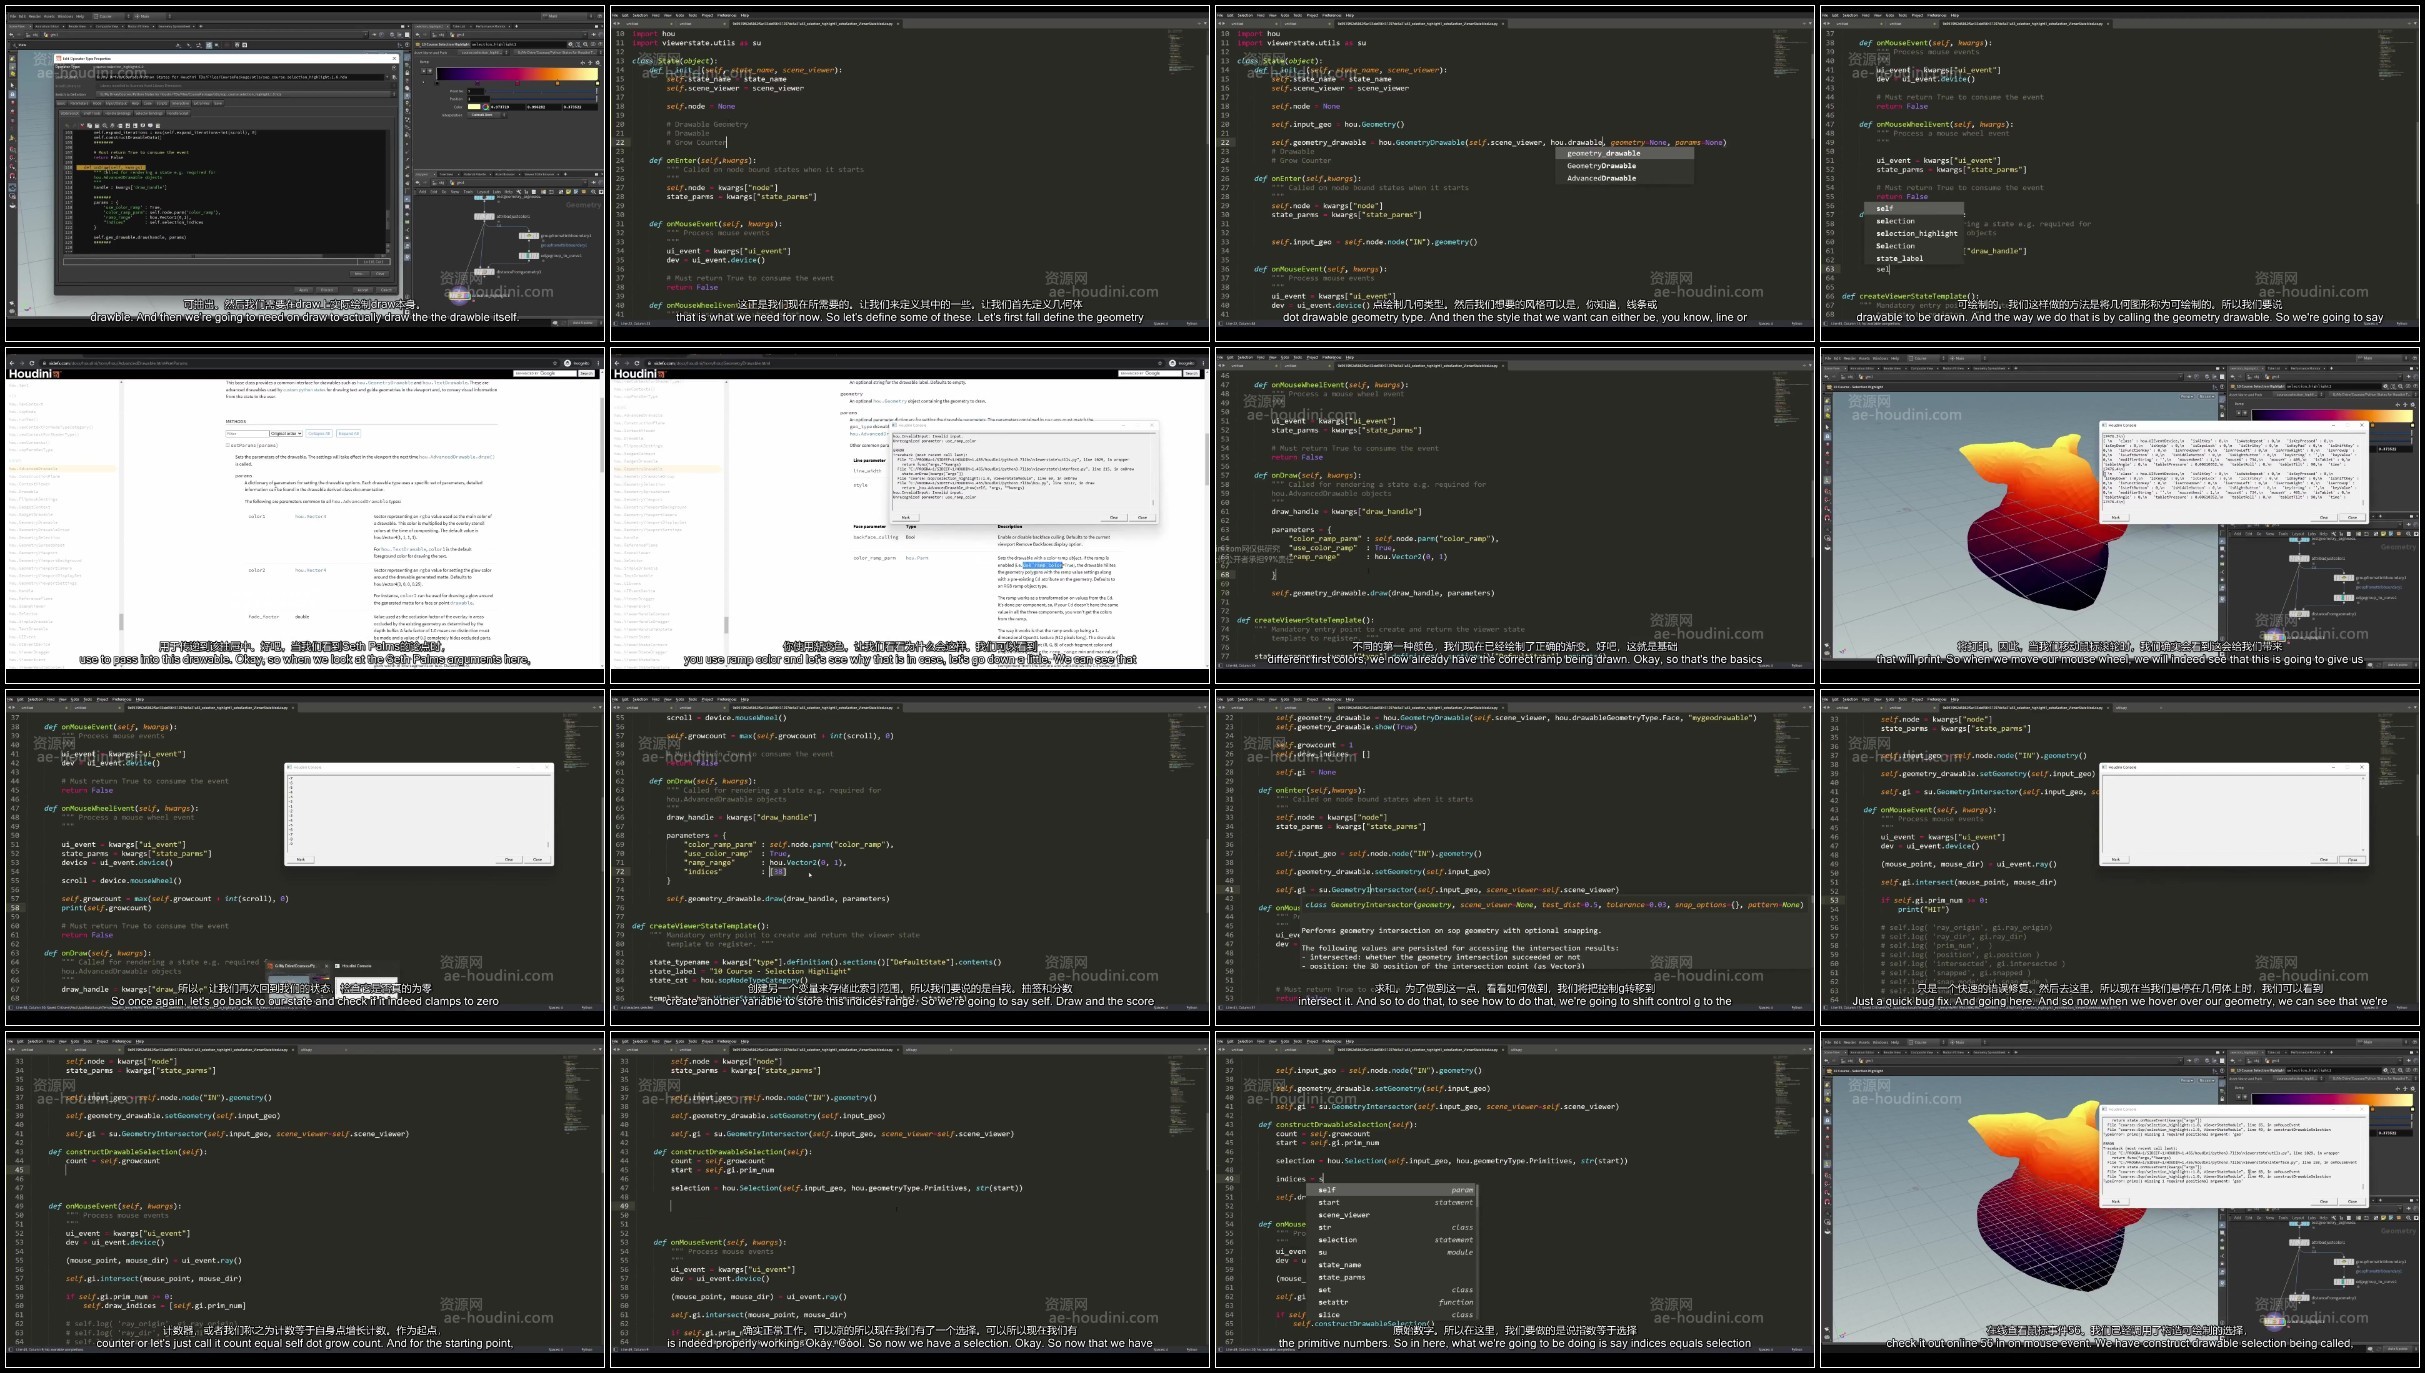Clear traceback console in 'check it out' heart frame
2425x1373 pixels.
(2323, 1201)
